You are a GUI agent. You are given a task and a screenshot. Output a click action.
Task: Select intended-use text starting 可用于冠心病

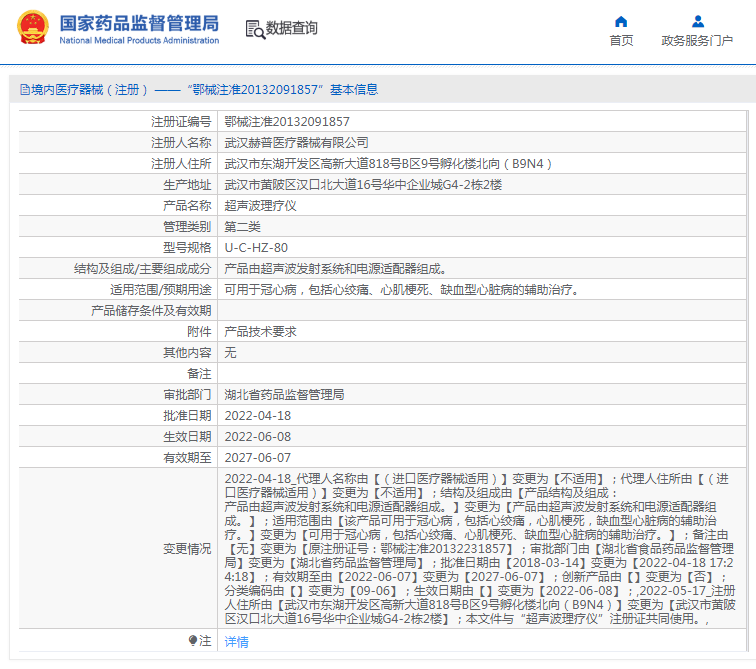click(402, 290)
